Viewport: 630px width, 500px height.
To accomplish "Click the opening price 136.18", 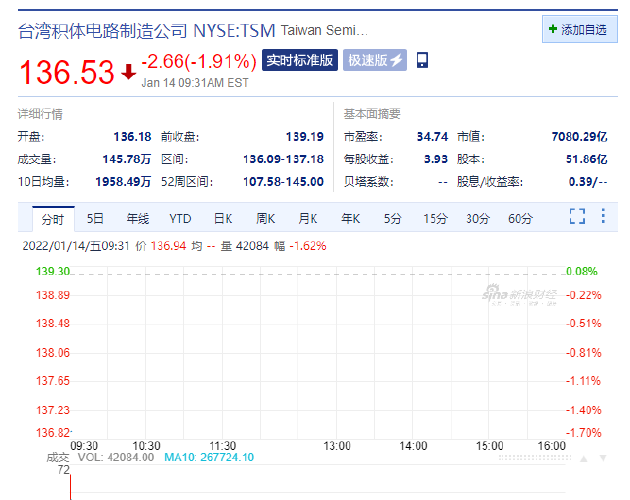I will coord(132,137).
